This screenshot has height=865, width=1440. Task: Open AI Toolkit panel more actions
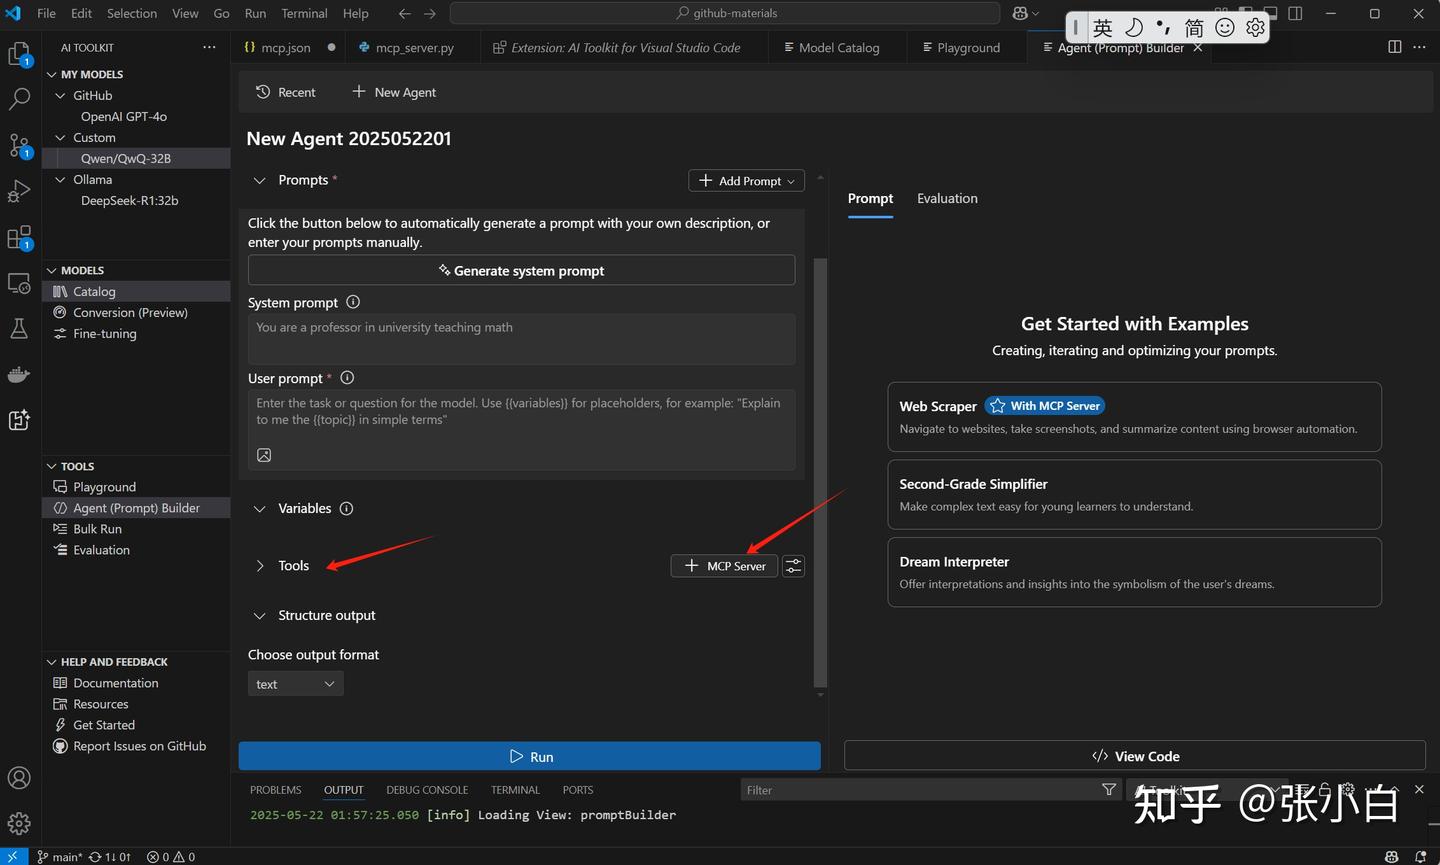[x=209, y=47]
